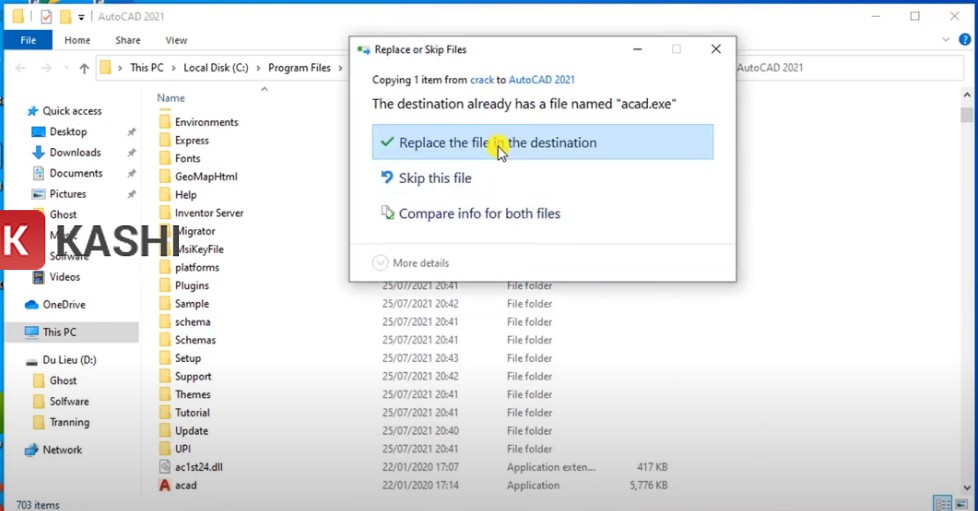
Task: Choose Replace the file in the destination
Action: (542, 142)
